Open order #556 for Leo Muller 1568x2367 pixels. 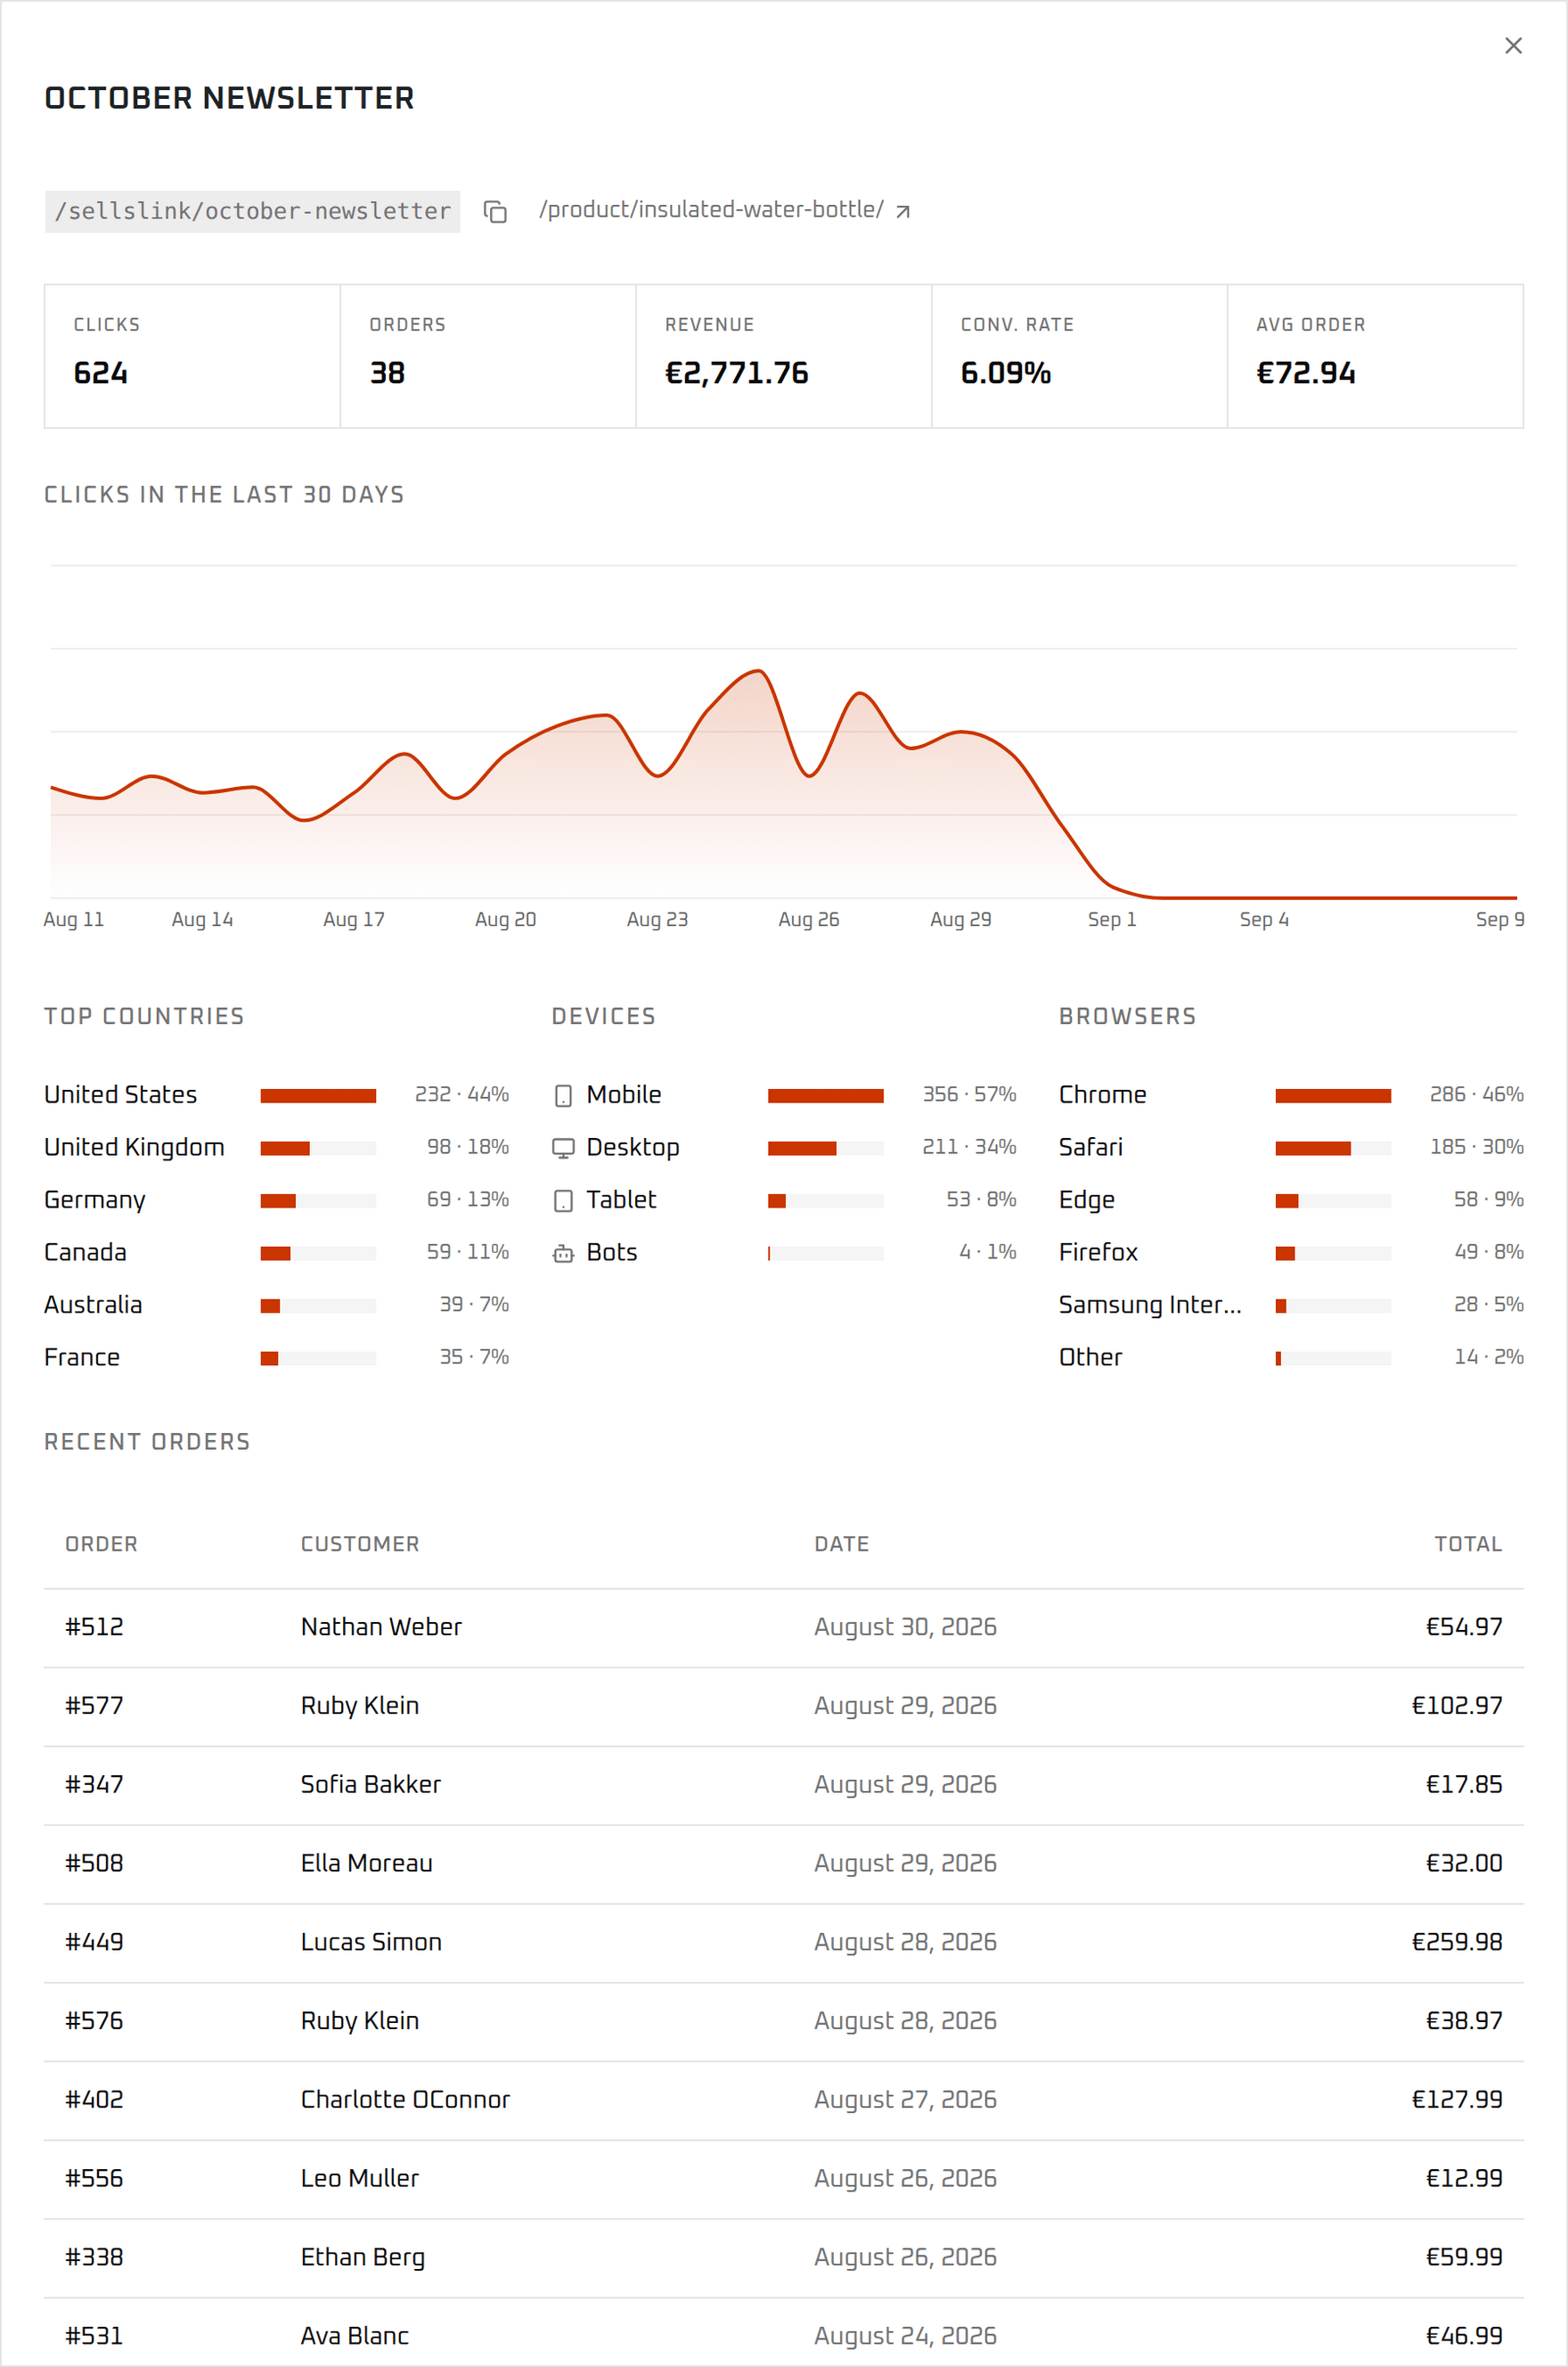click(x=784, y=2179)
